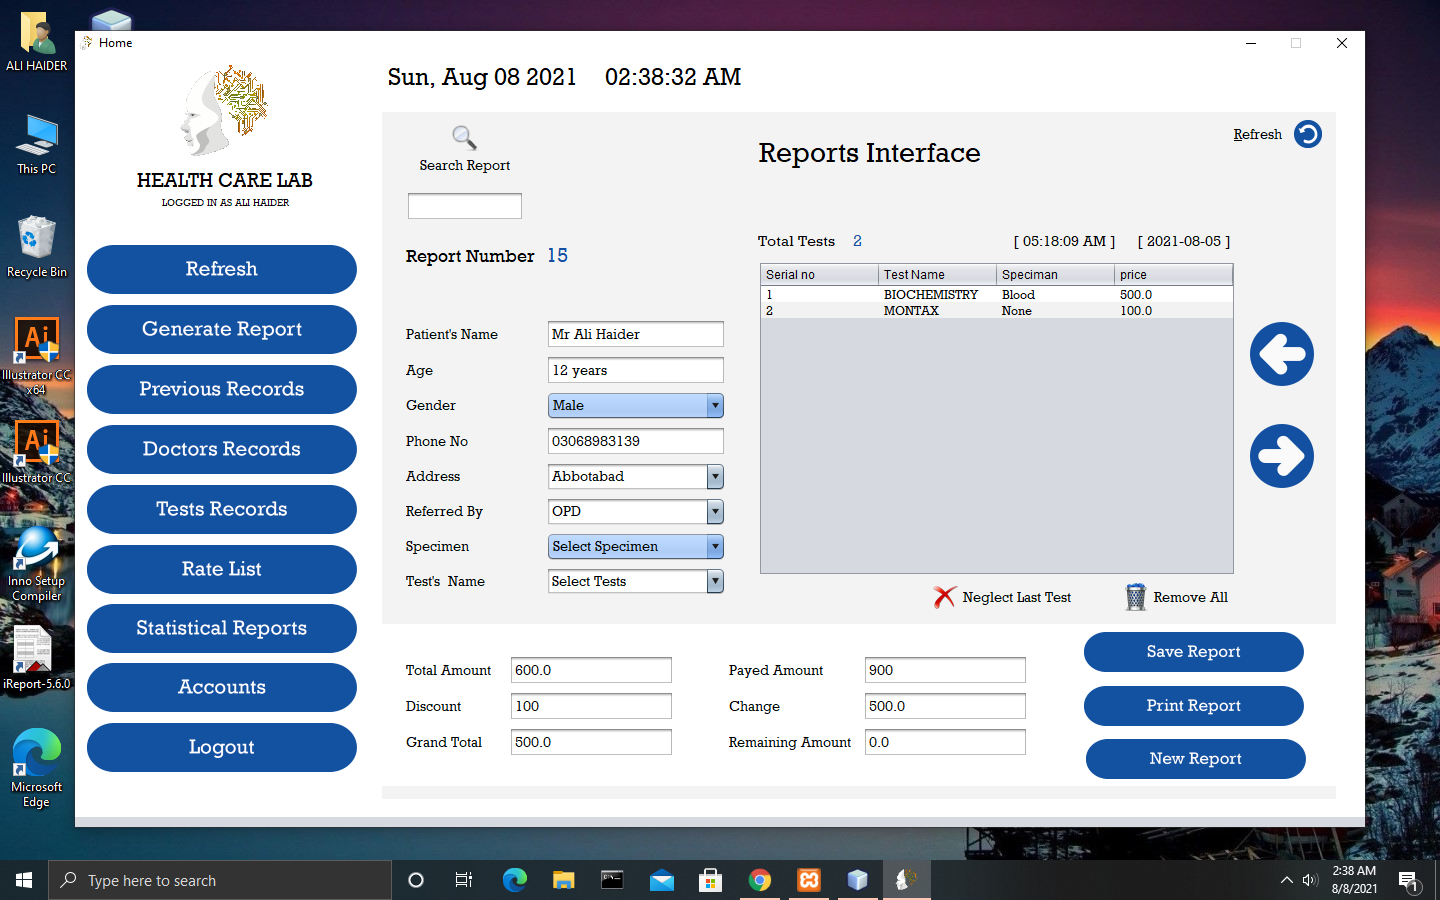The width and height of the screenshot is (1440, 900).
Task: Open the Select Specimen dropdown
Action: click(636, 546)
